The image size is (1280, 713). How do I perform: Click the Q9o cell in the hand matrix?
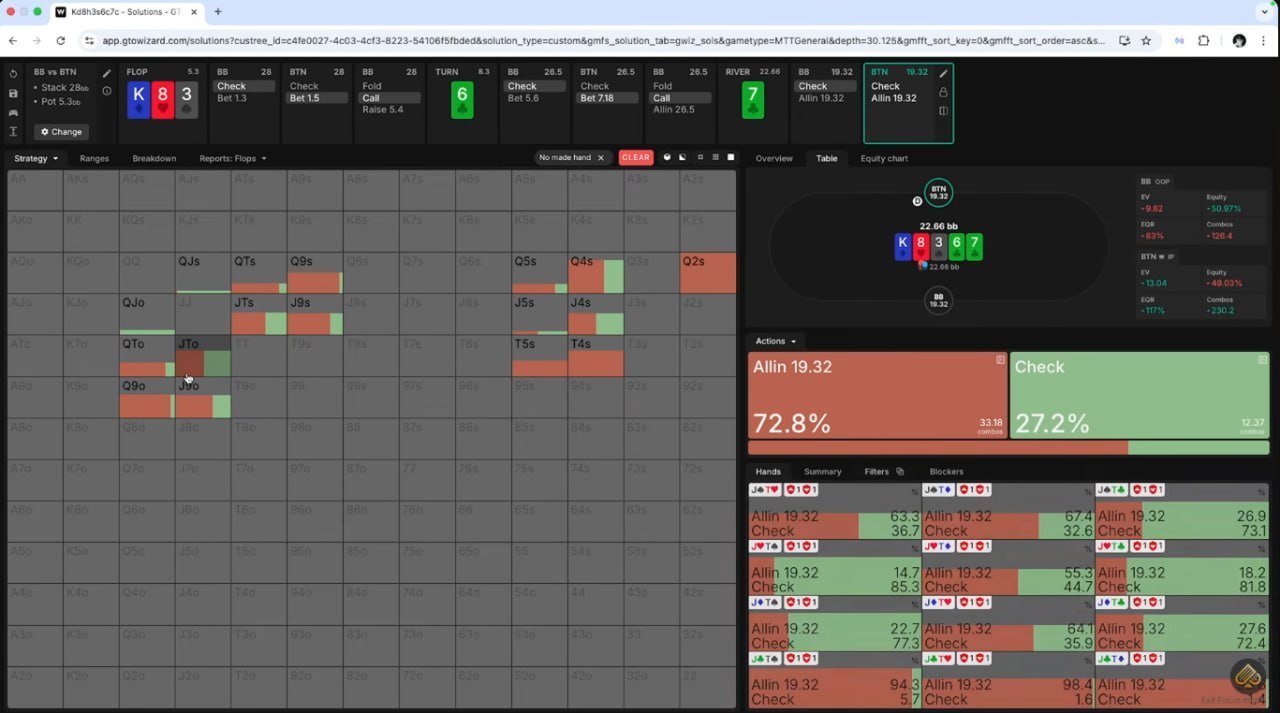147,397
